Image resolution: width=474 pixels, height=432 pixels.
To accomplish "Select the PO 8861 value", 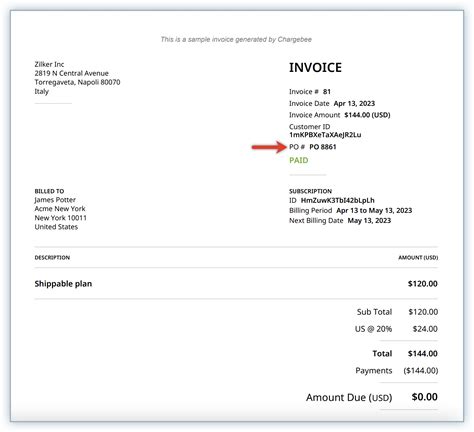I will [323, 147].
